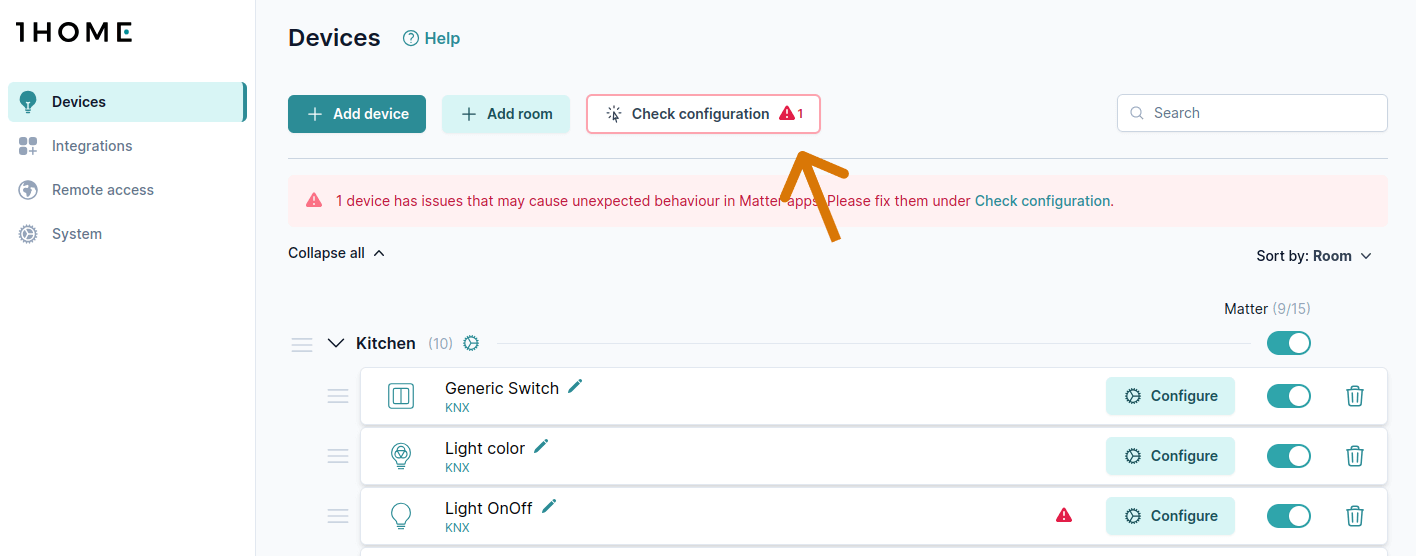Click the Add device button

pos(357,114)
